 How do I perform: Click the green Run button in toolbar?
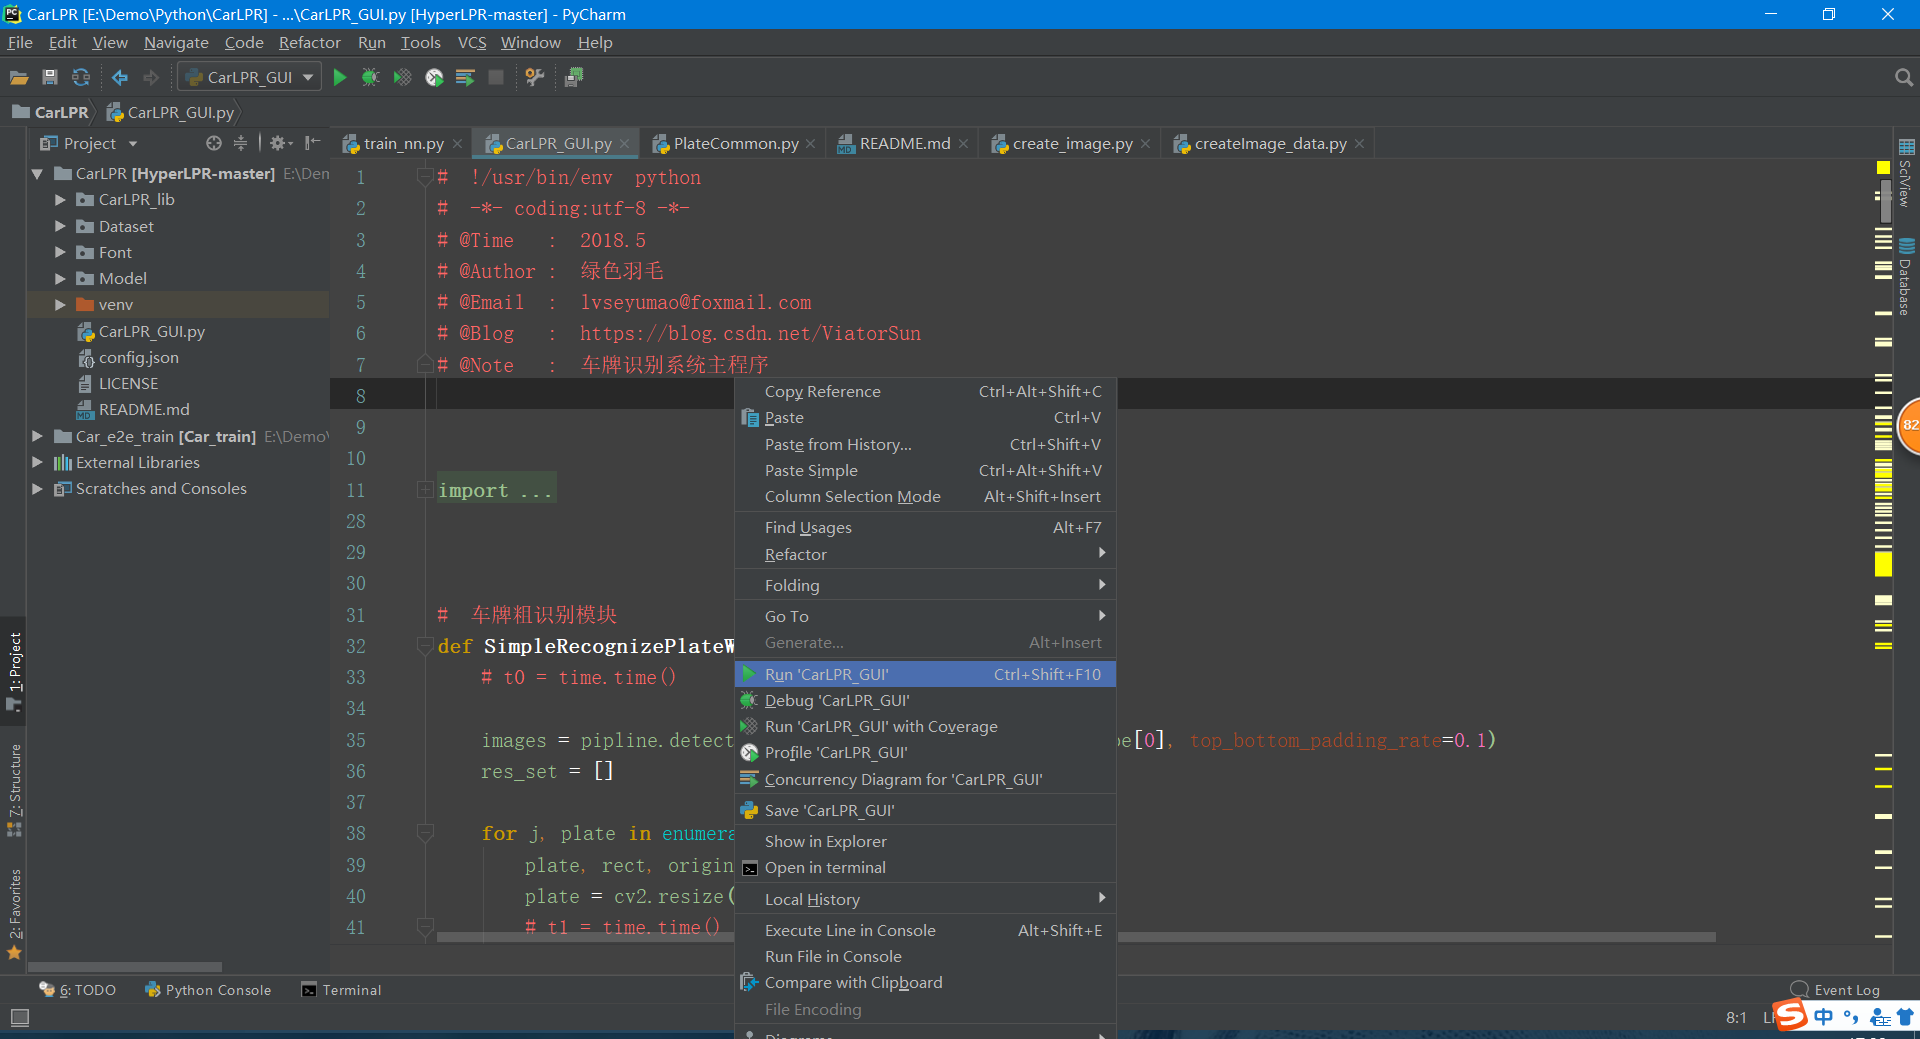click(x=340, y=77)
